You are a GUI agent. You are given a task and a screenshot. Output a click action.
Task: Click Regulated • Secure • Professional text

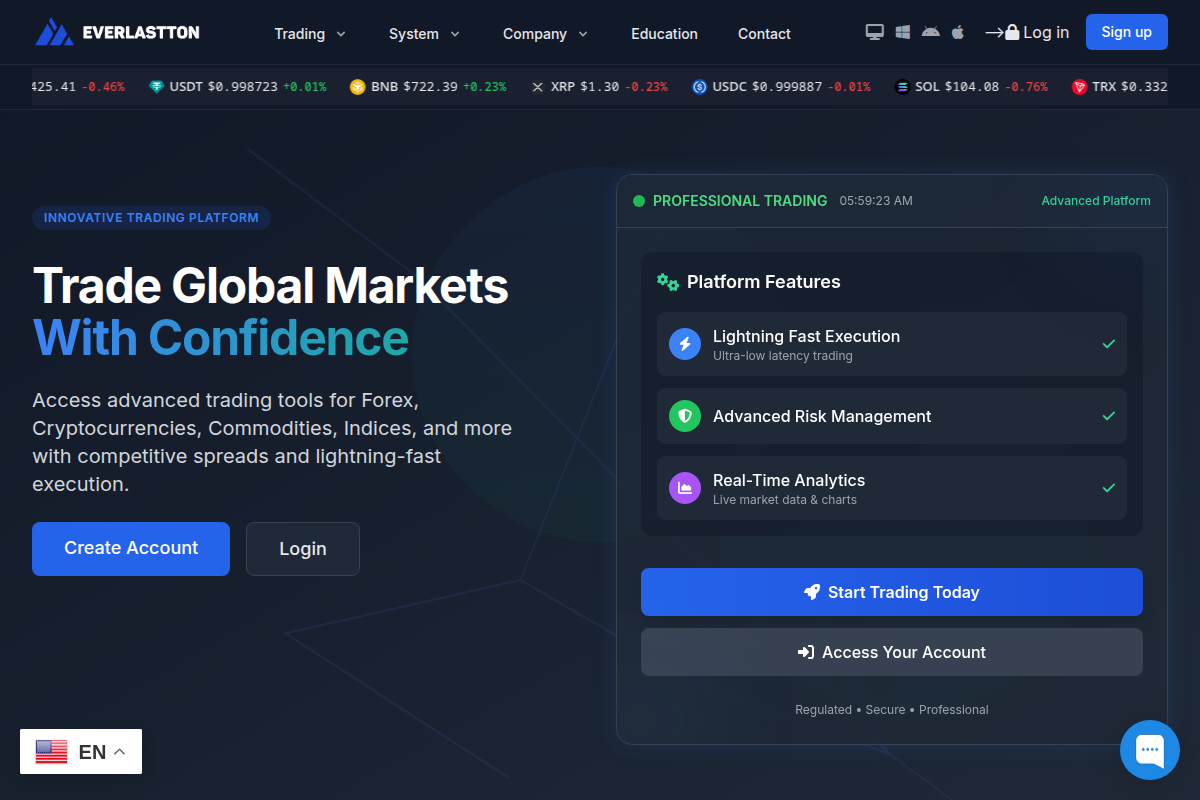coord(892,710)
